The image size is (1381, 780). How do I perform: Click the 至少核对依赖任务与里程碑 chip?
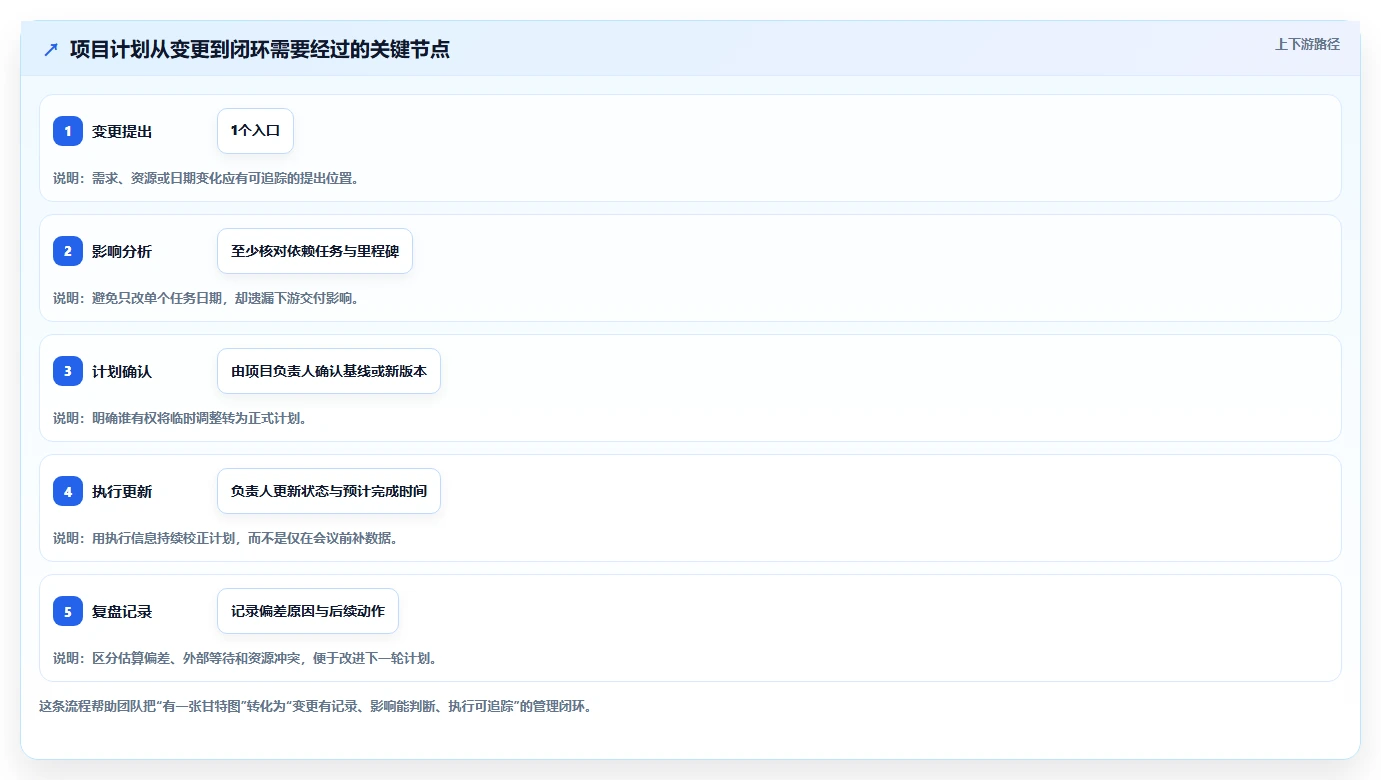click(315, 251)
